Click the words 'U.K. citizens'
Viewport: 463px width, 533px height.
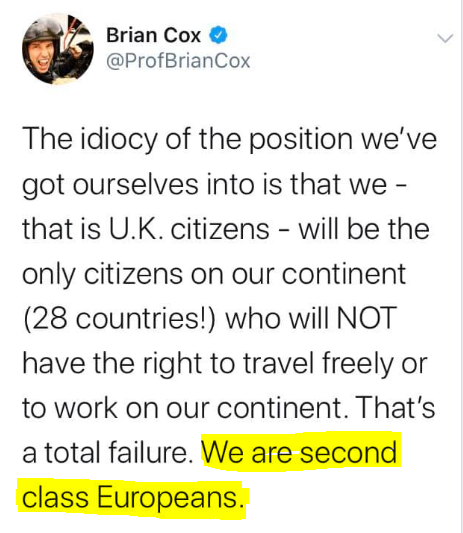[189, 229]
